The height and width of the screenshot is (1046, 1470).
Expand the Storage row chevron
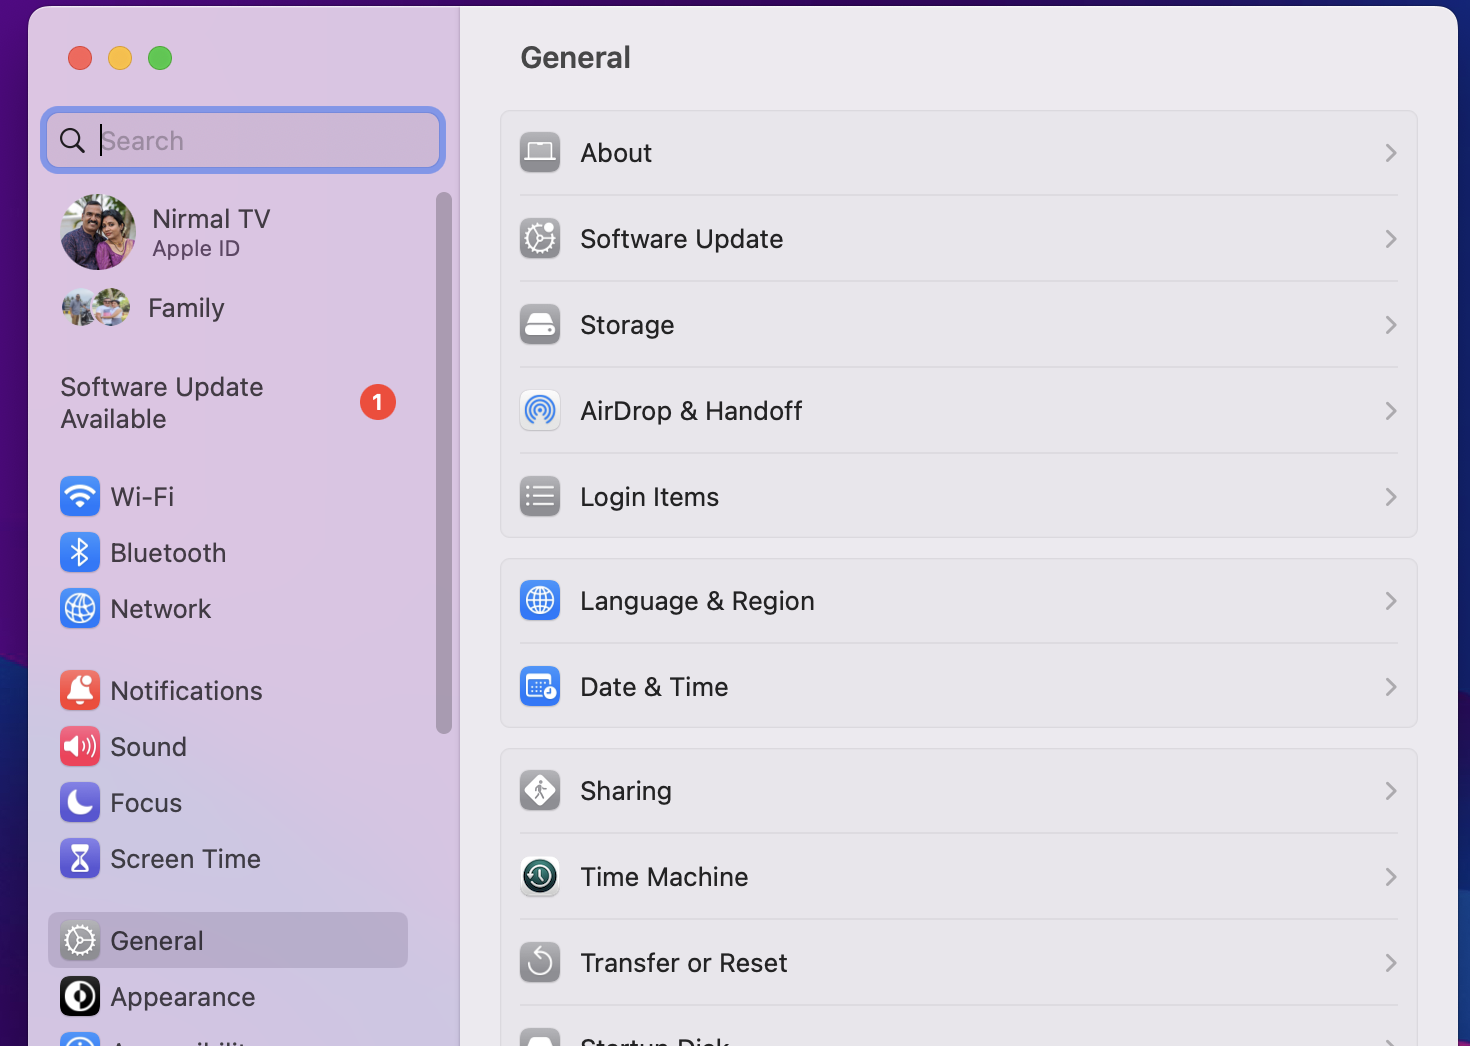1391,325
